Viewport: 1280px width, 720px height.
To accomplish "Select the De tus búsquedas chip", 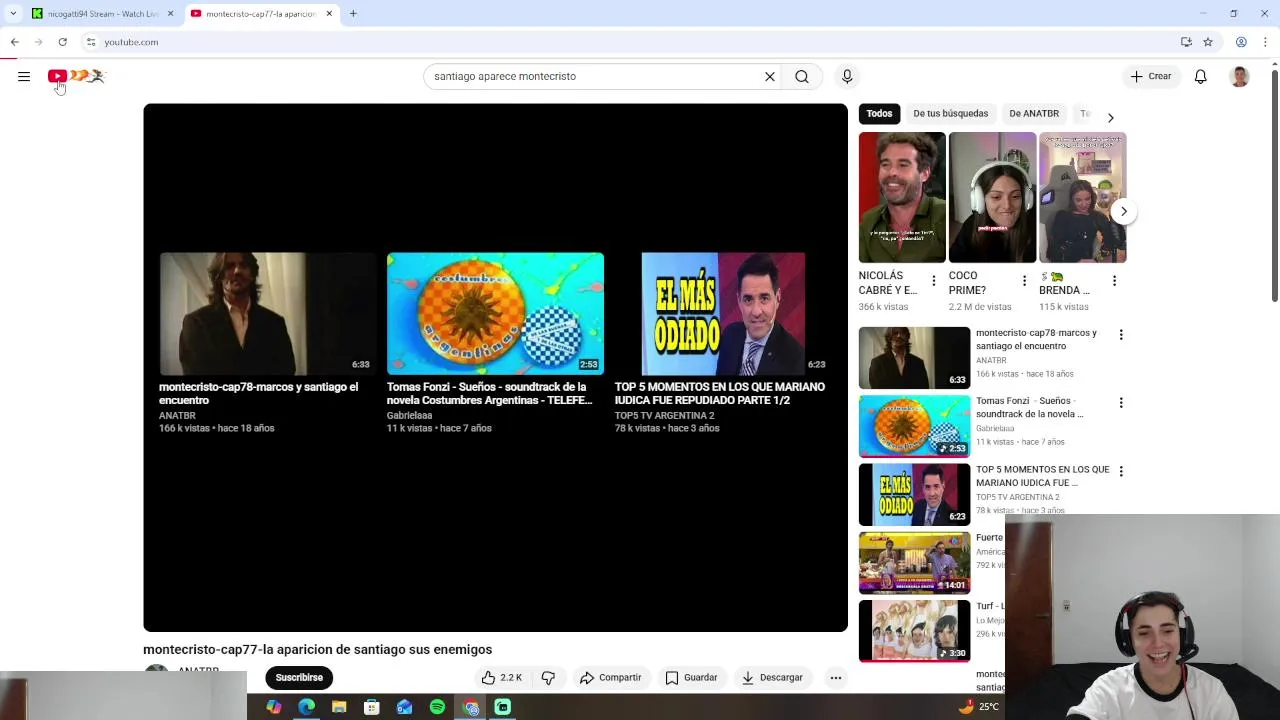I will pyautogui.click(x=950, y=113).
